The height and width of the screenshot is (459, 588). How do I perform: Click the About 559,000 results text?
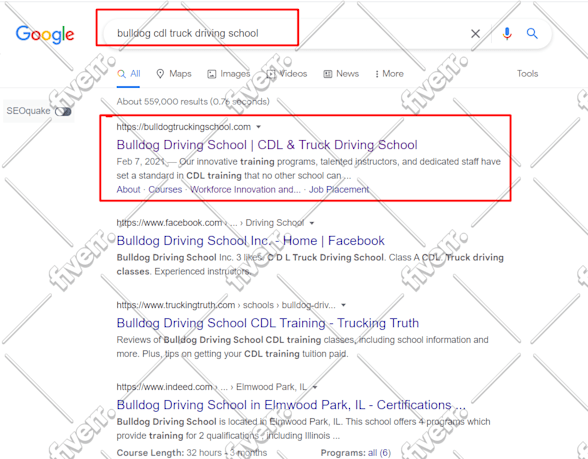(193, 102)
